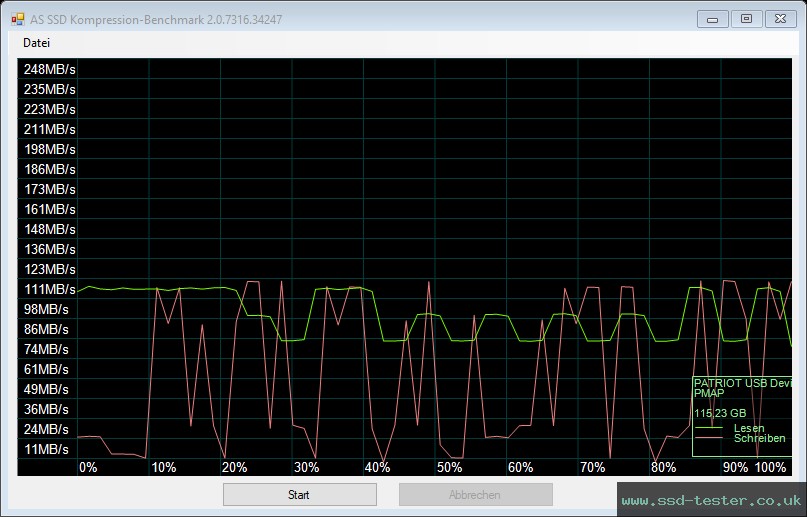The image size is (807, 517).
Task: Click the 248MB/s axis label
Action: point(49,69)
